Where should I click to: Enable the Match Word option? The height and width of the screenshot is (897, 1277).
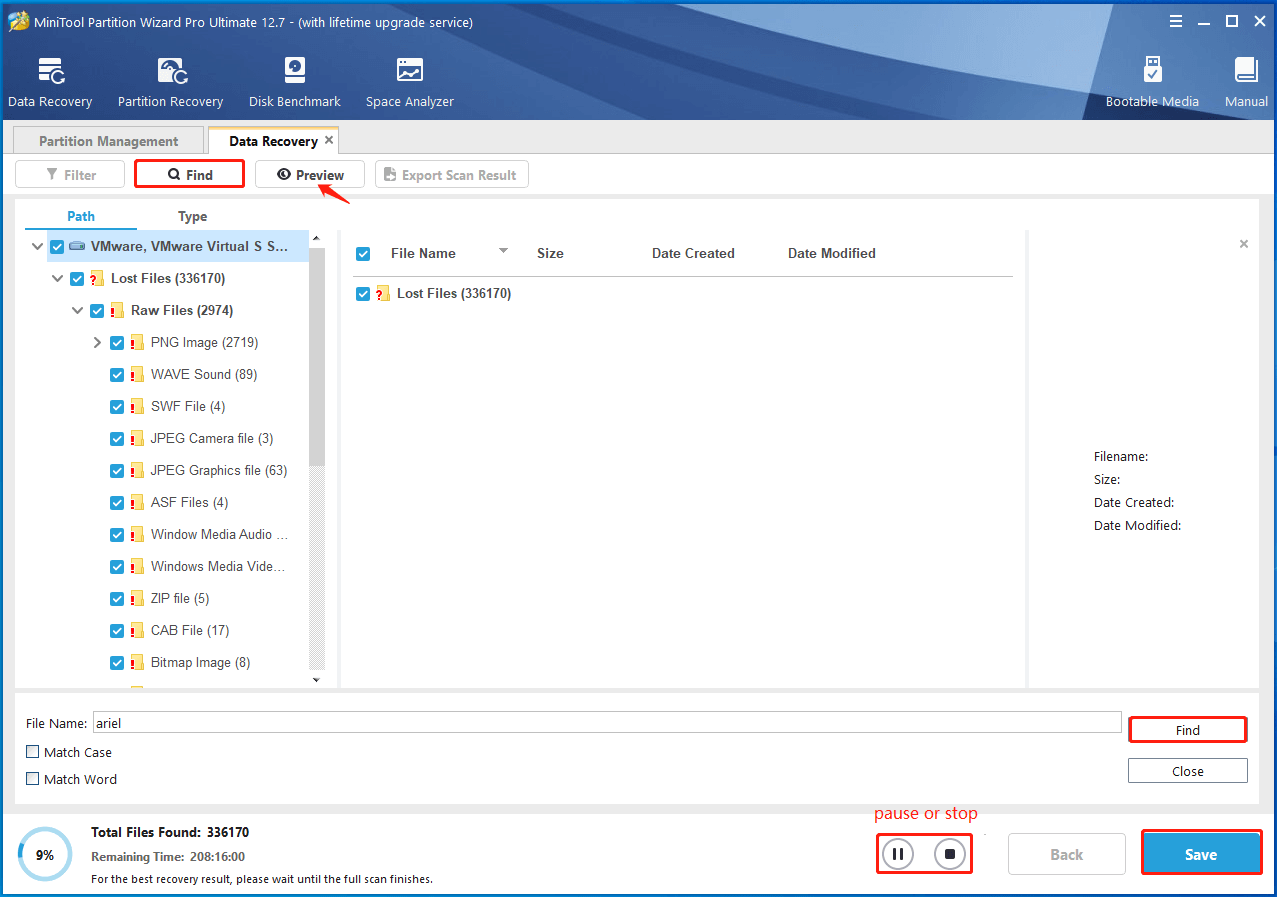(x=33, y=779)
